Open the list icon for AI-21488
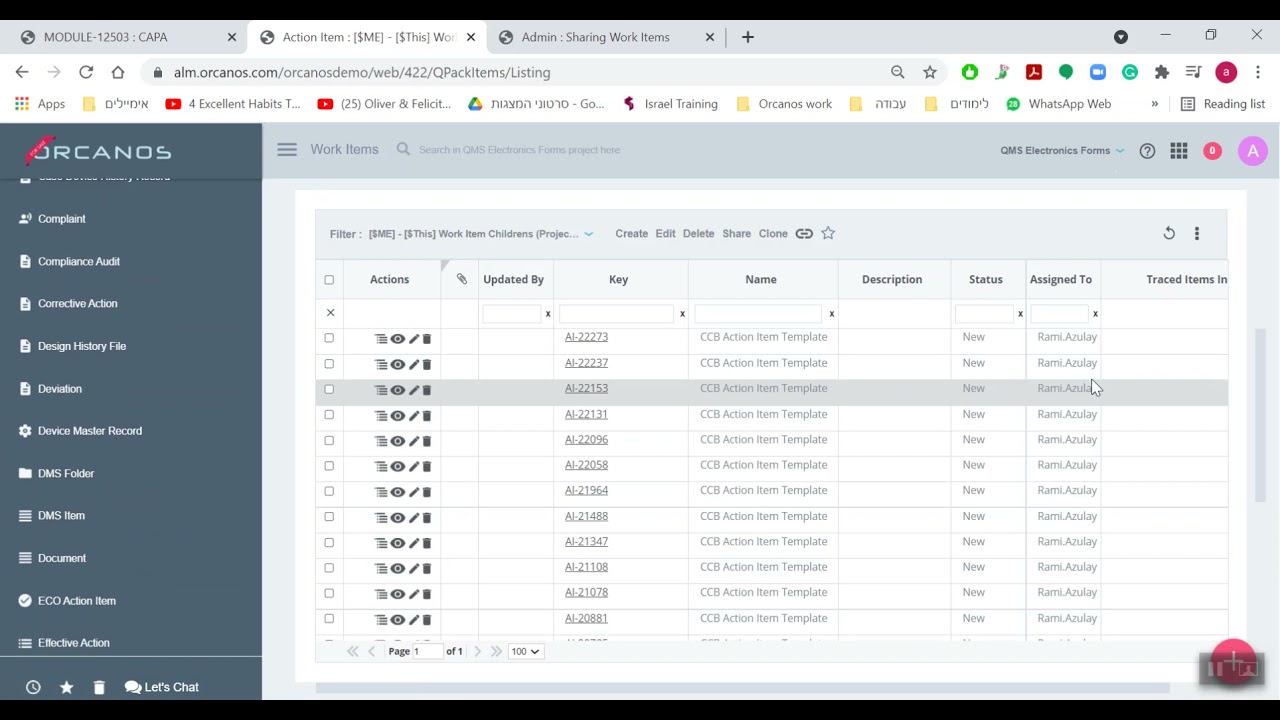 [381, 518]
